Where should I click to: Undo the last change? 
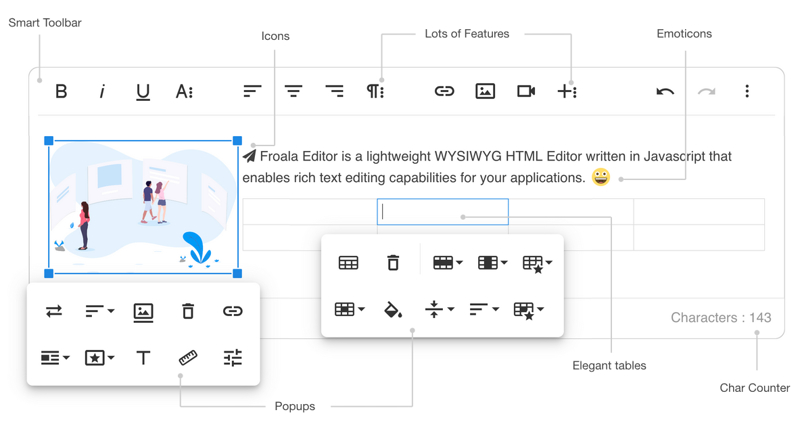(665, 92)
